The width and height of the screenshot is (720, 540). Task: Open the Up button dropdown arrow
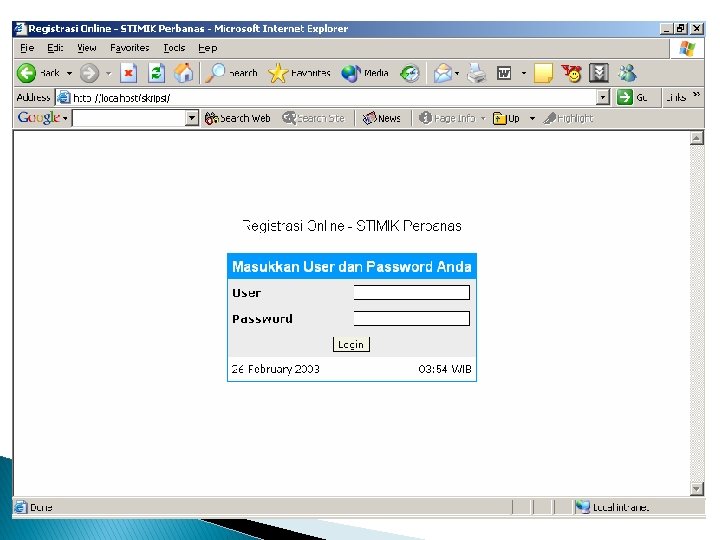click(x=532, y=118)
